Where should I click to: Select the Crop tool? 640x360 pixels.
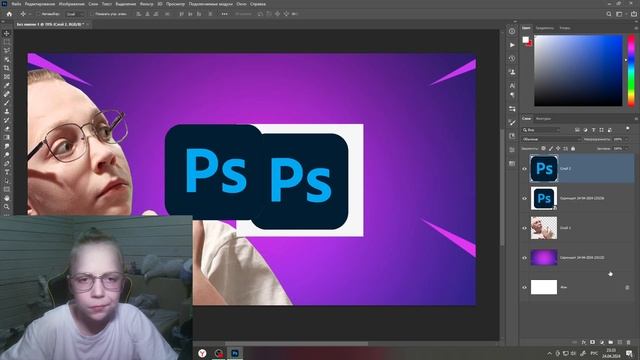[x=7, y=68]
